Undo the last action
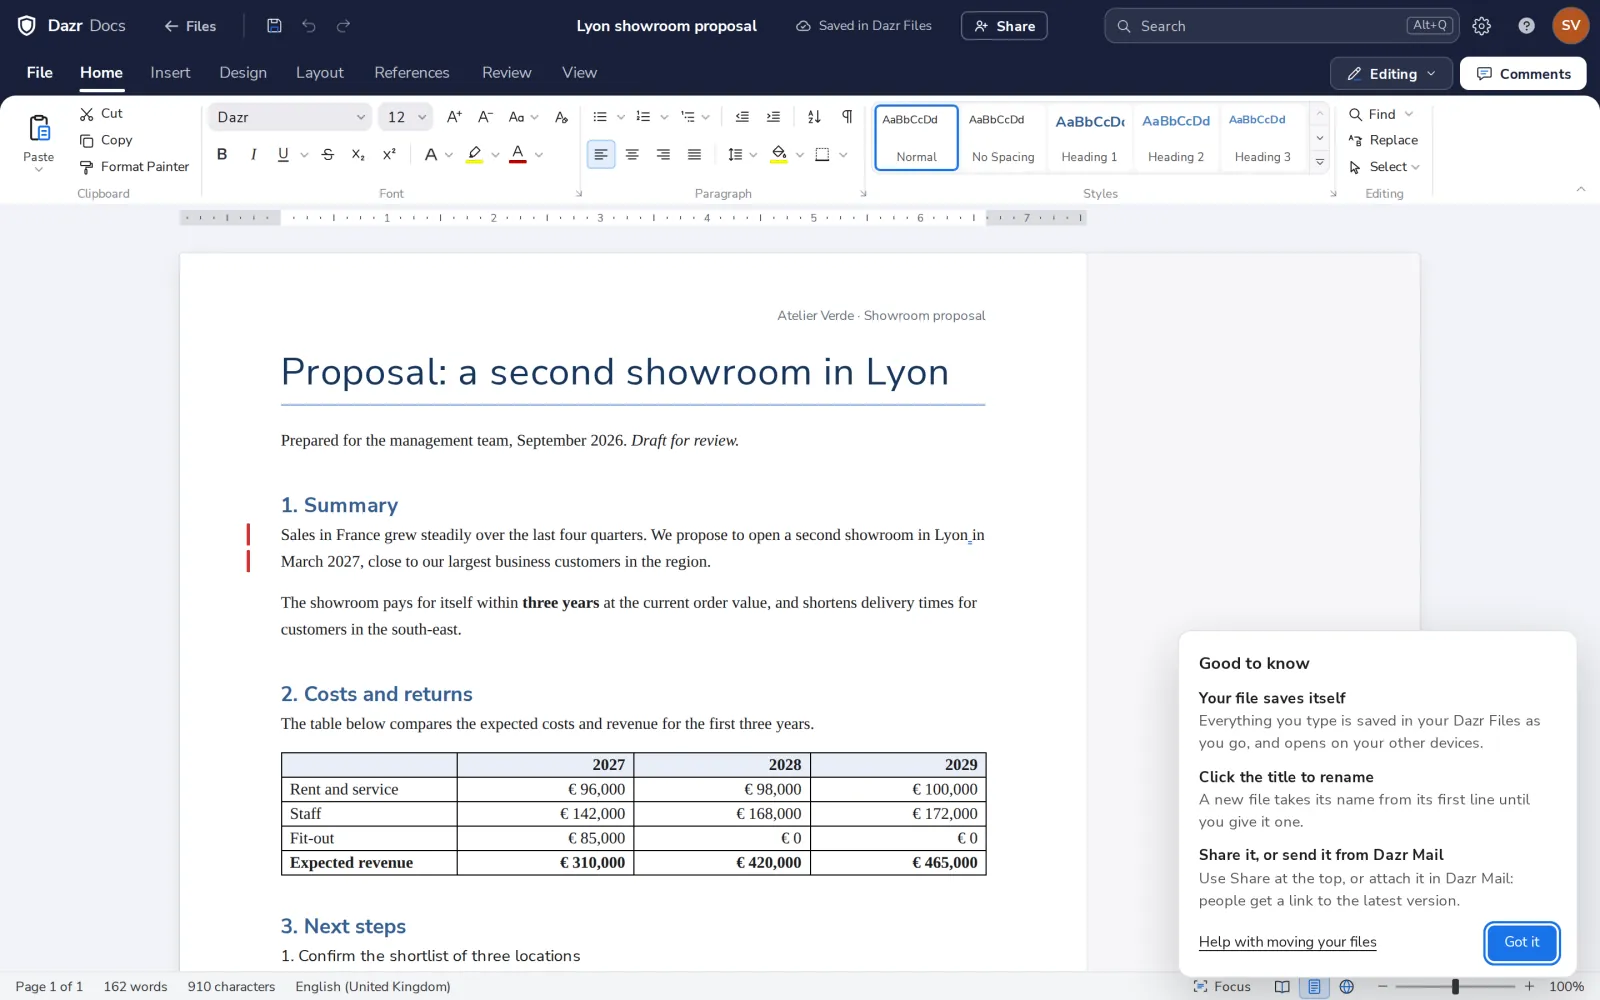 click(309, 26)
